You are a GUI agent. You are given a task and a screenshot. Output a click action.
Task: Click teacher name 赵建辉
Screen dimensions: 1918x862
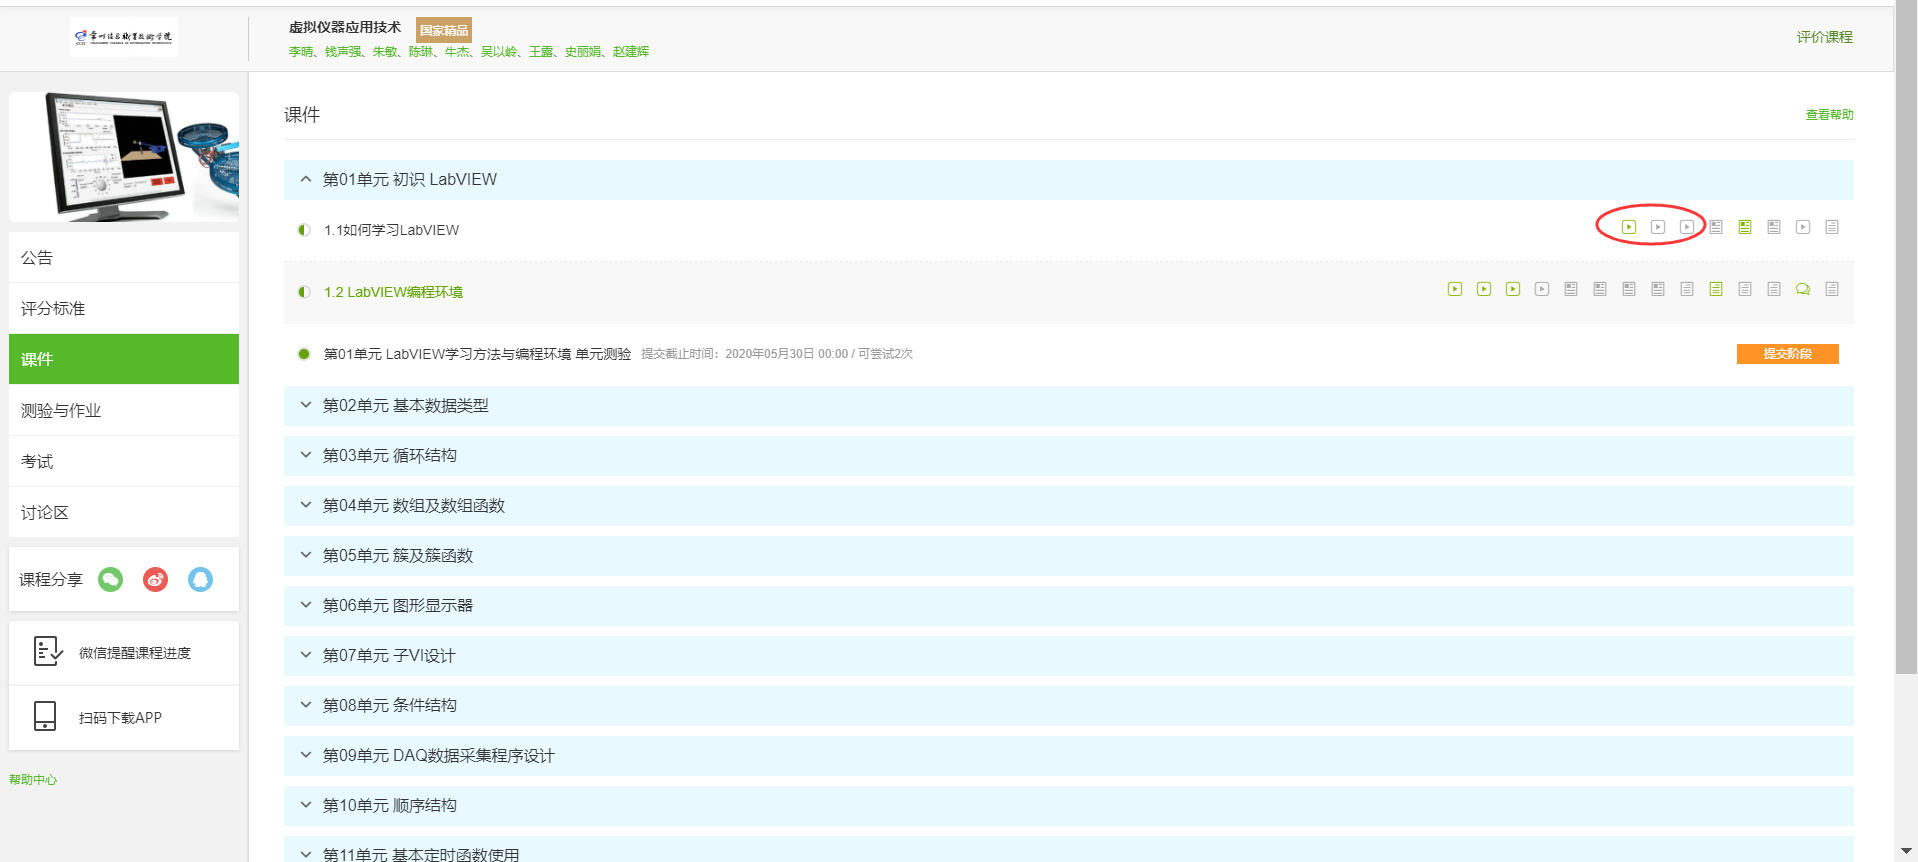pyautogui.click(x=631, y=52)
